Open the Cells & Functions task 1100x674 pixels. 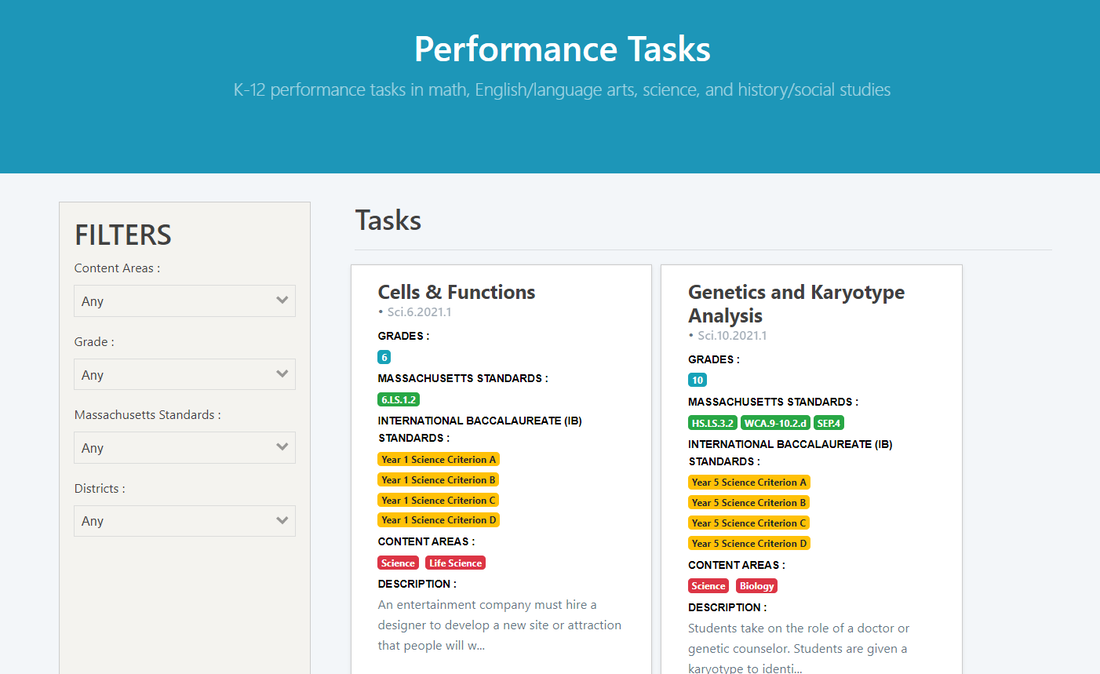tap(456, 292)
